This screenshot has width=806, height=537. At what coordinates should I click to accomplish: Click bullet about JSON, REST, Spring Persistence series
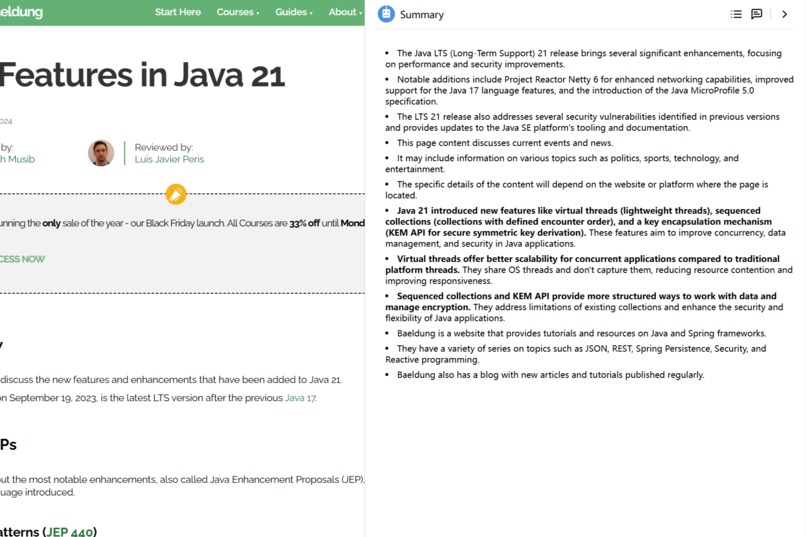(x=576, y=354)
